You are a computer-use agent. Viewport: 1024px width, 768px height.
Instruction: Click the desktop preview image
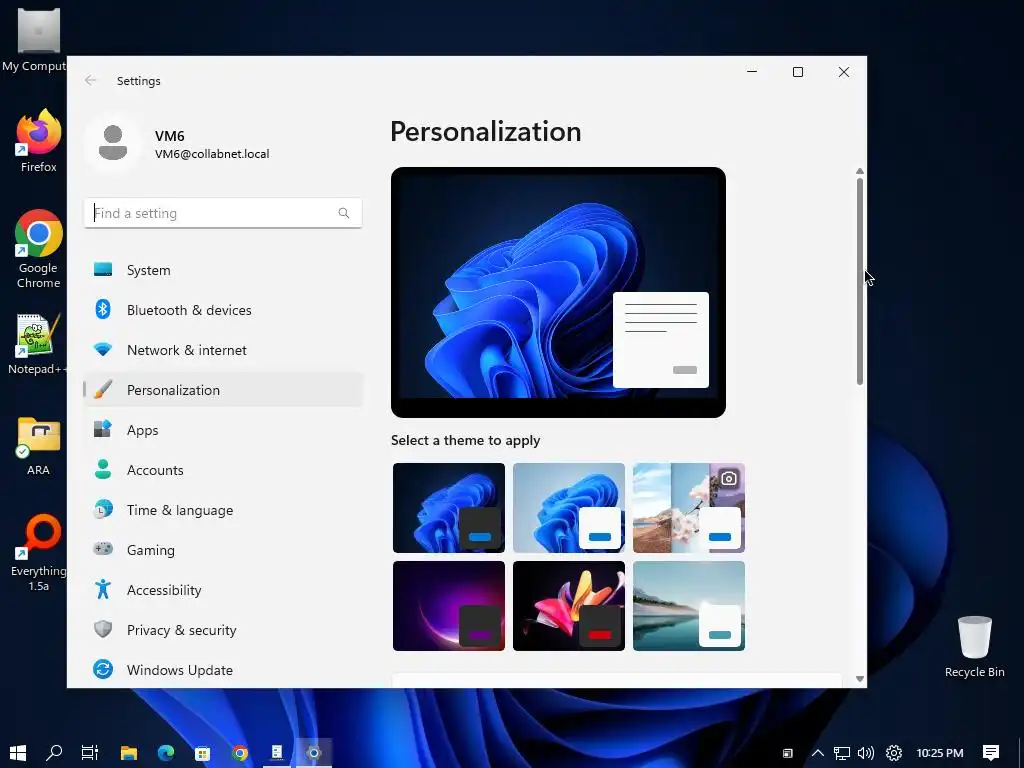click(x=558, y=292)
